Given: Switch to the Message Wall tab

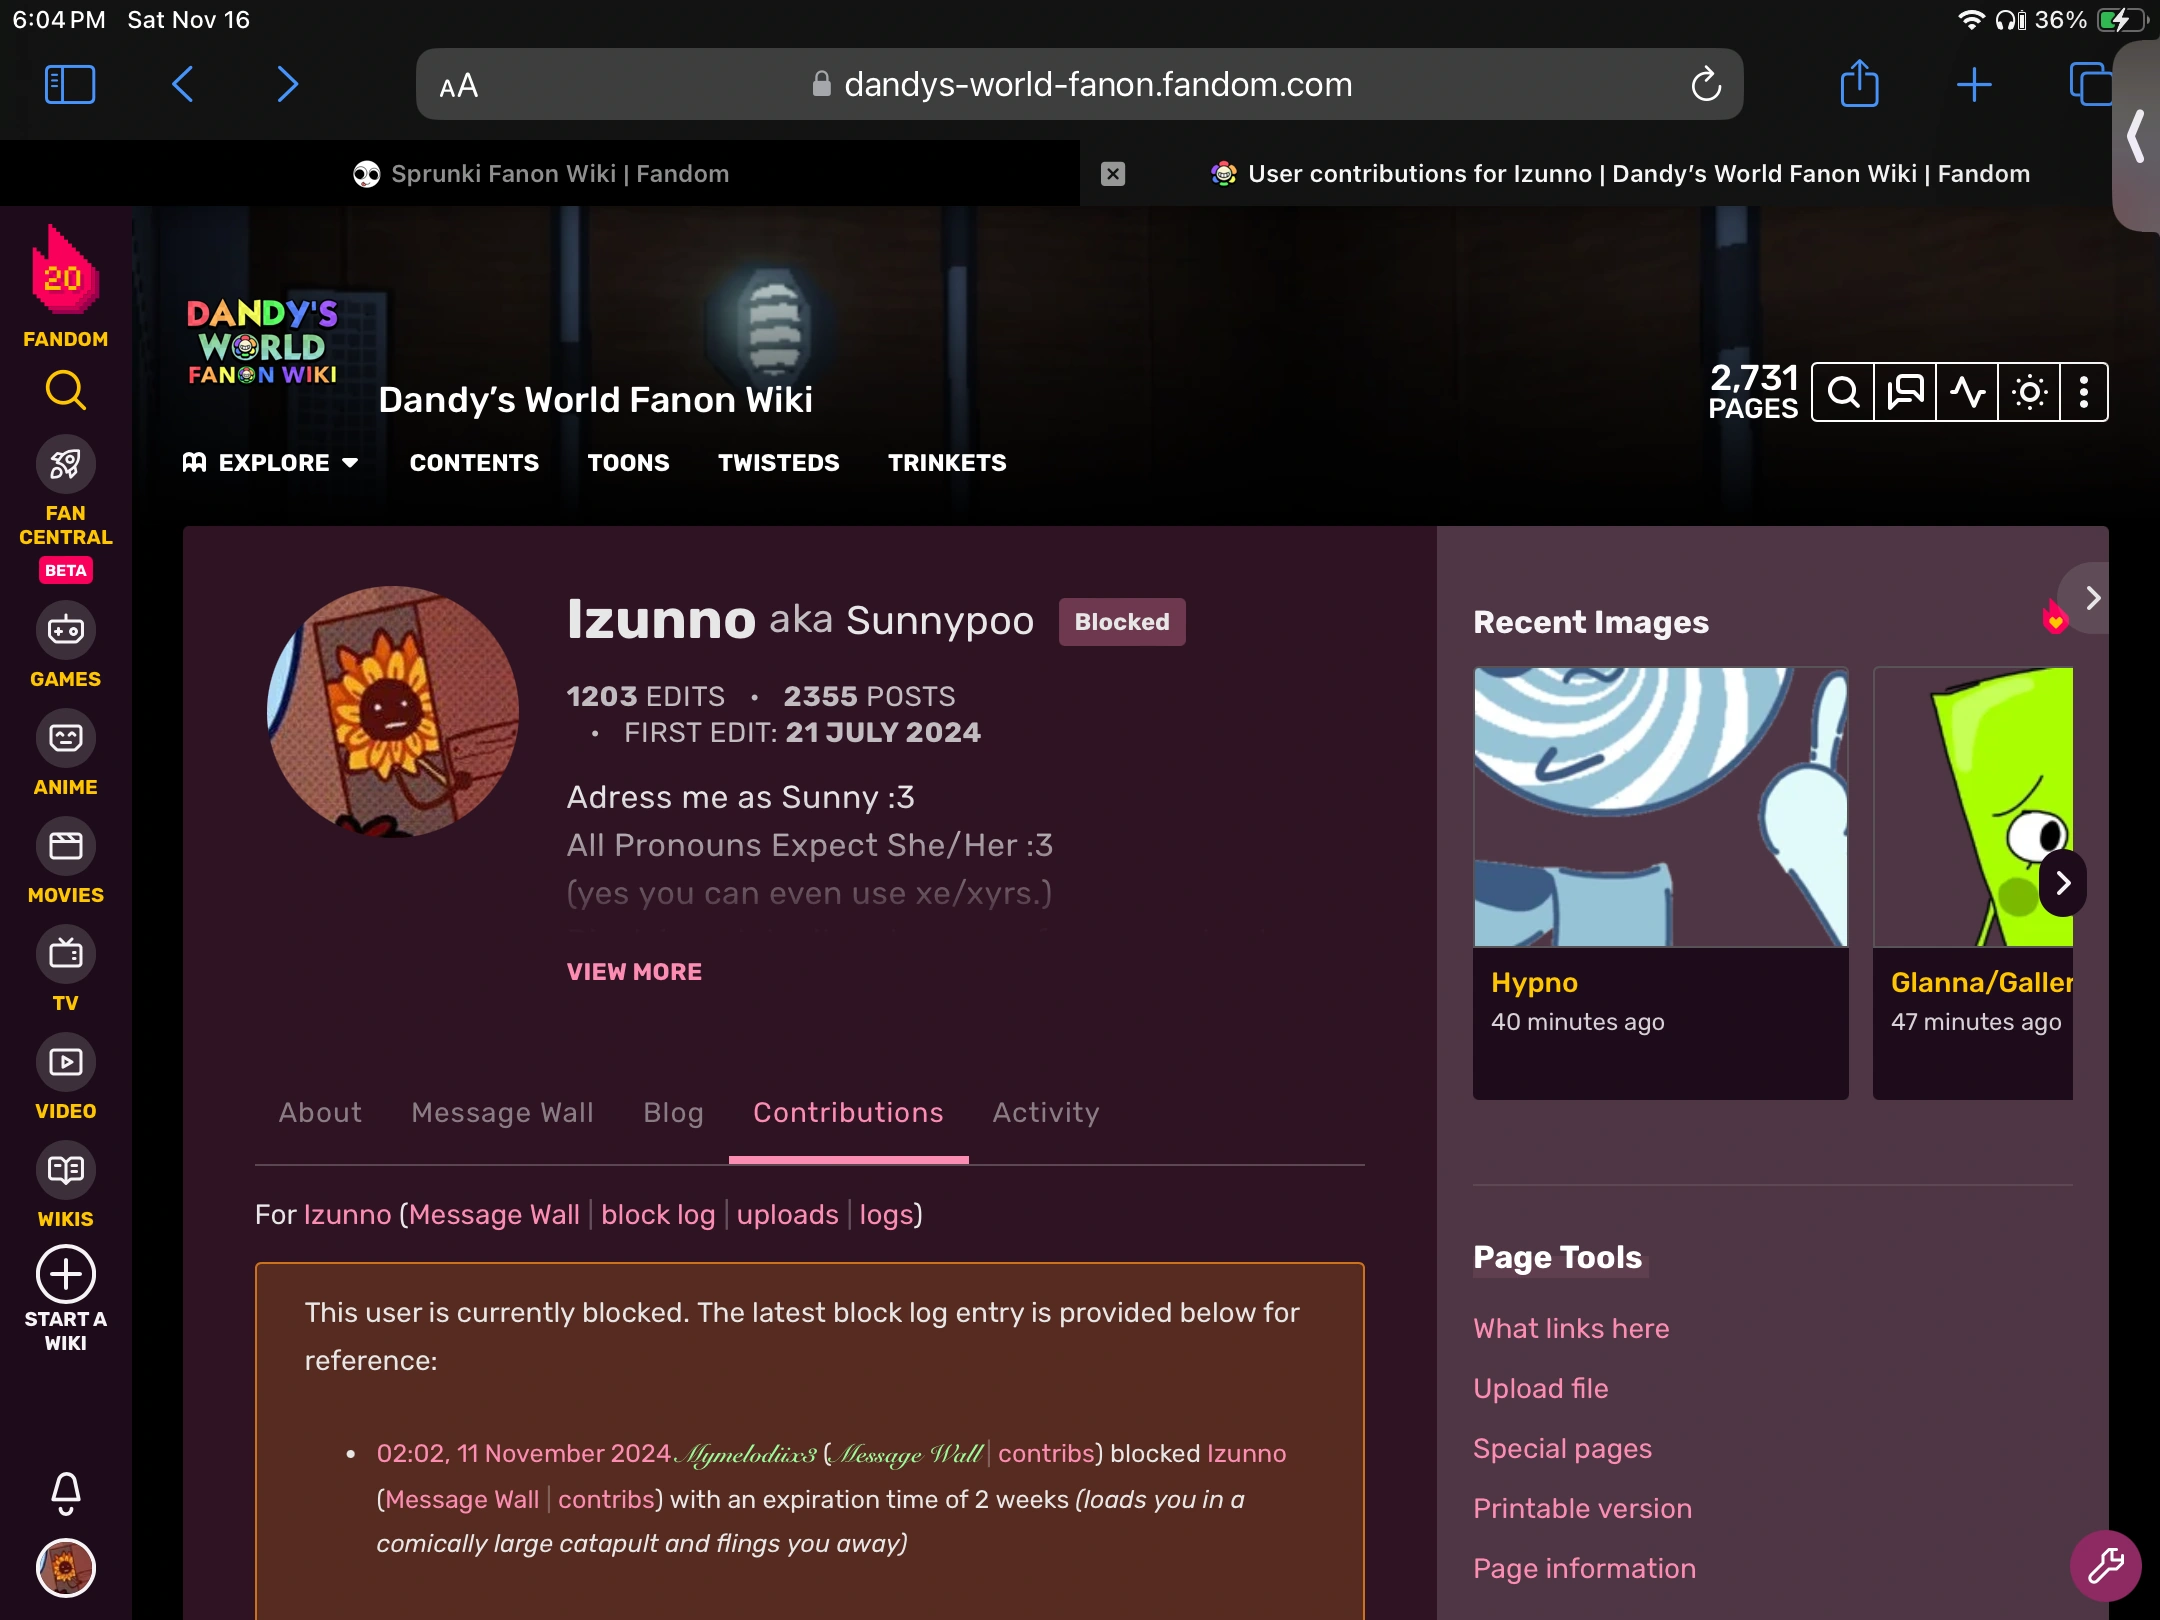Looking at the screenshot, I should tap(502, 1112).
